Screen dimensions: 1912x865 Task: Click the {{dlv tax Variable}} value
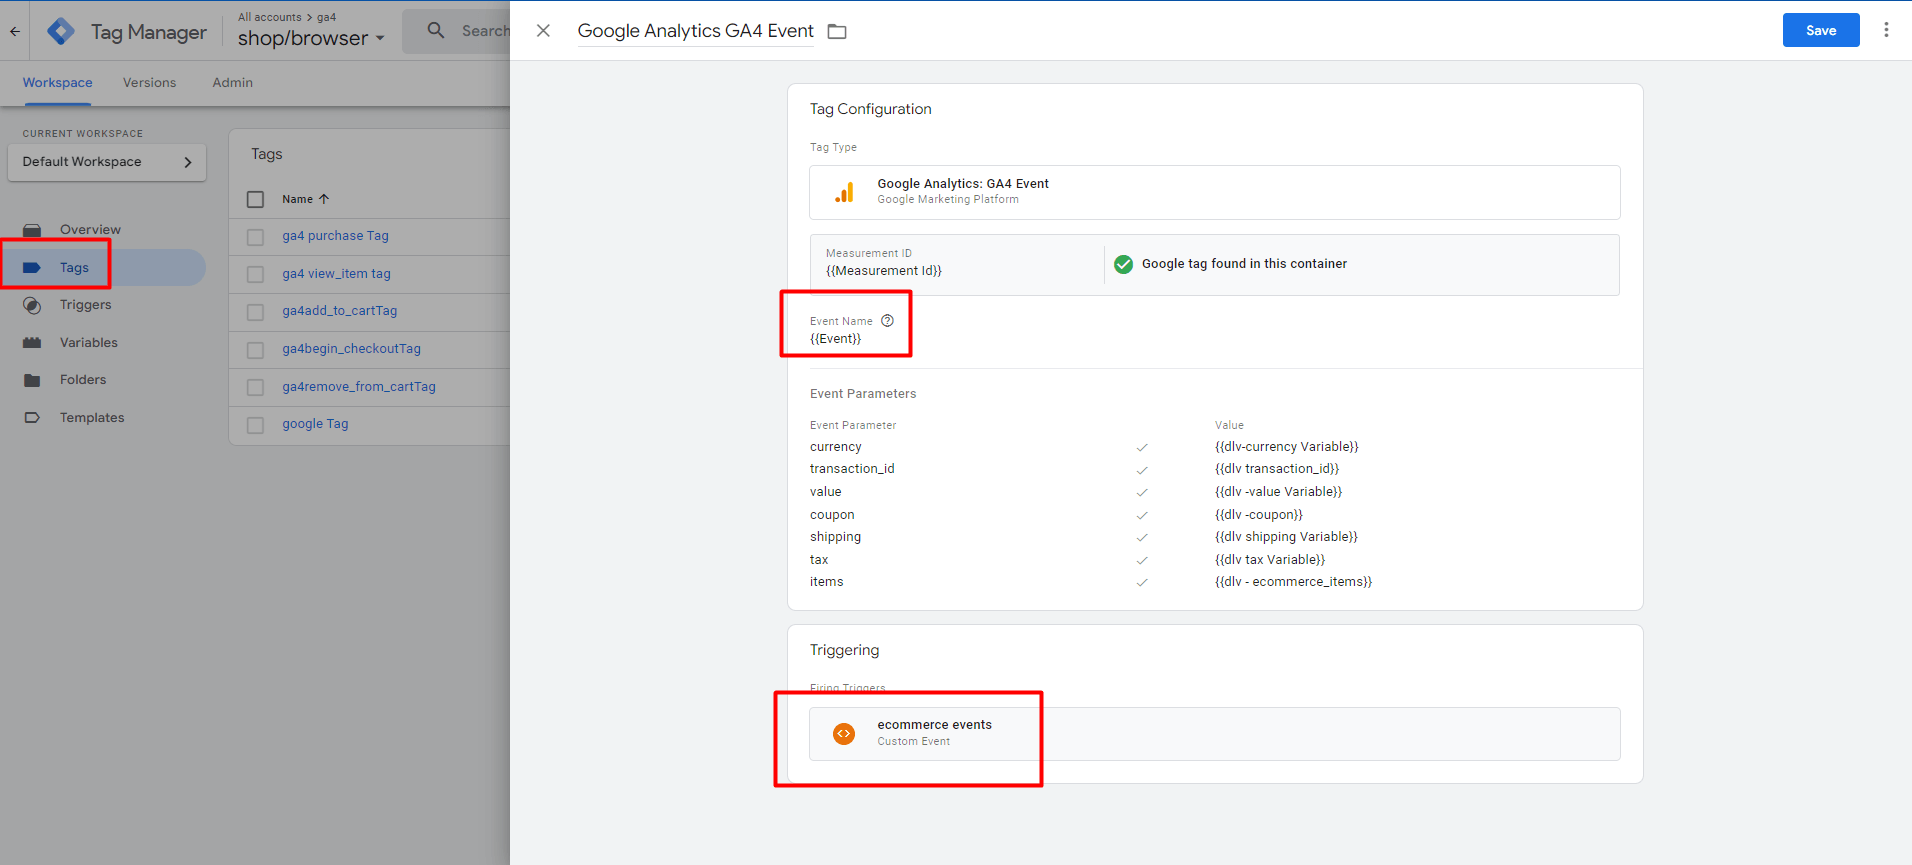pyautogui.click(x=1270, y=560)
